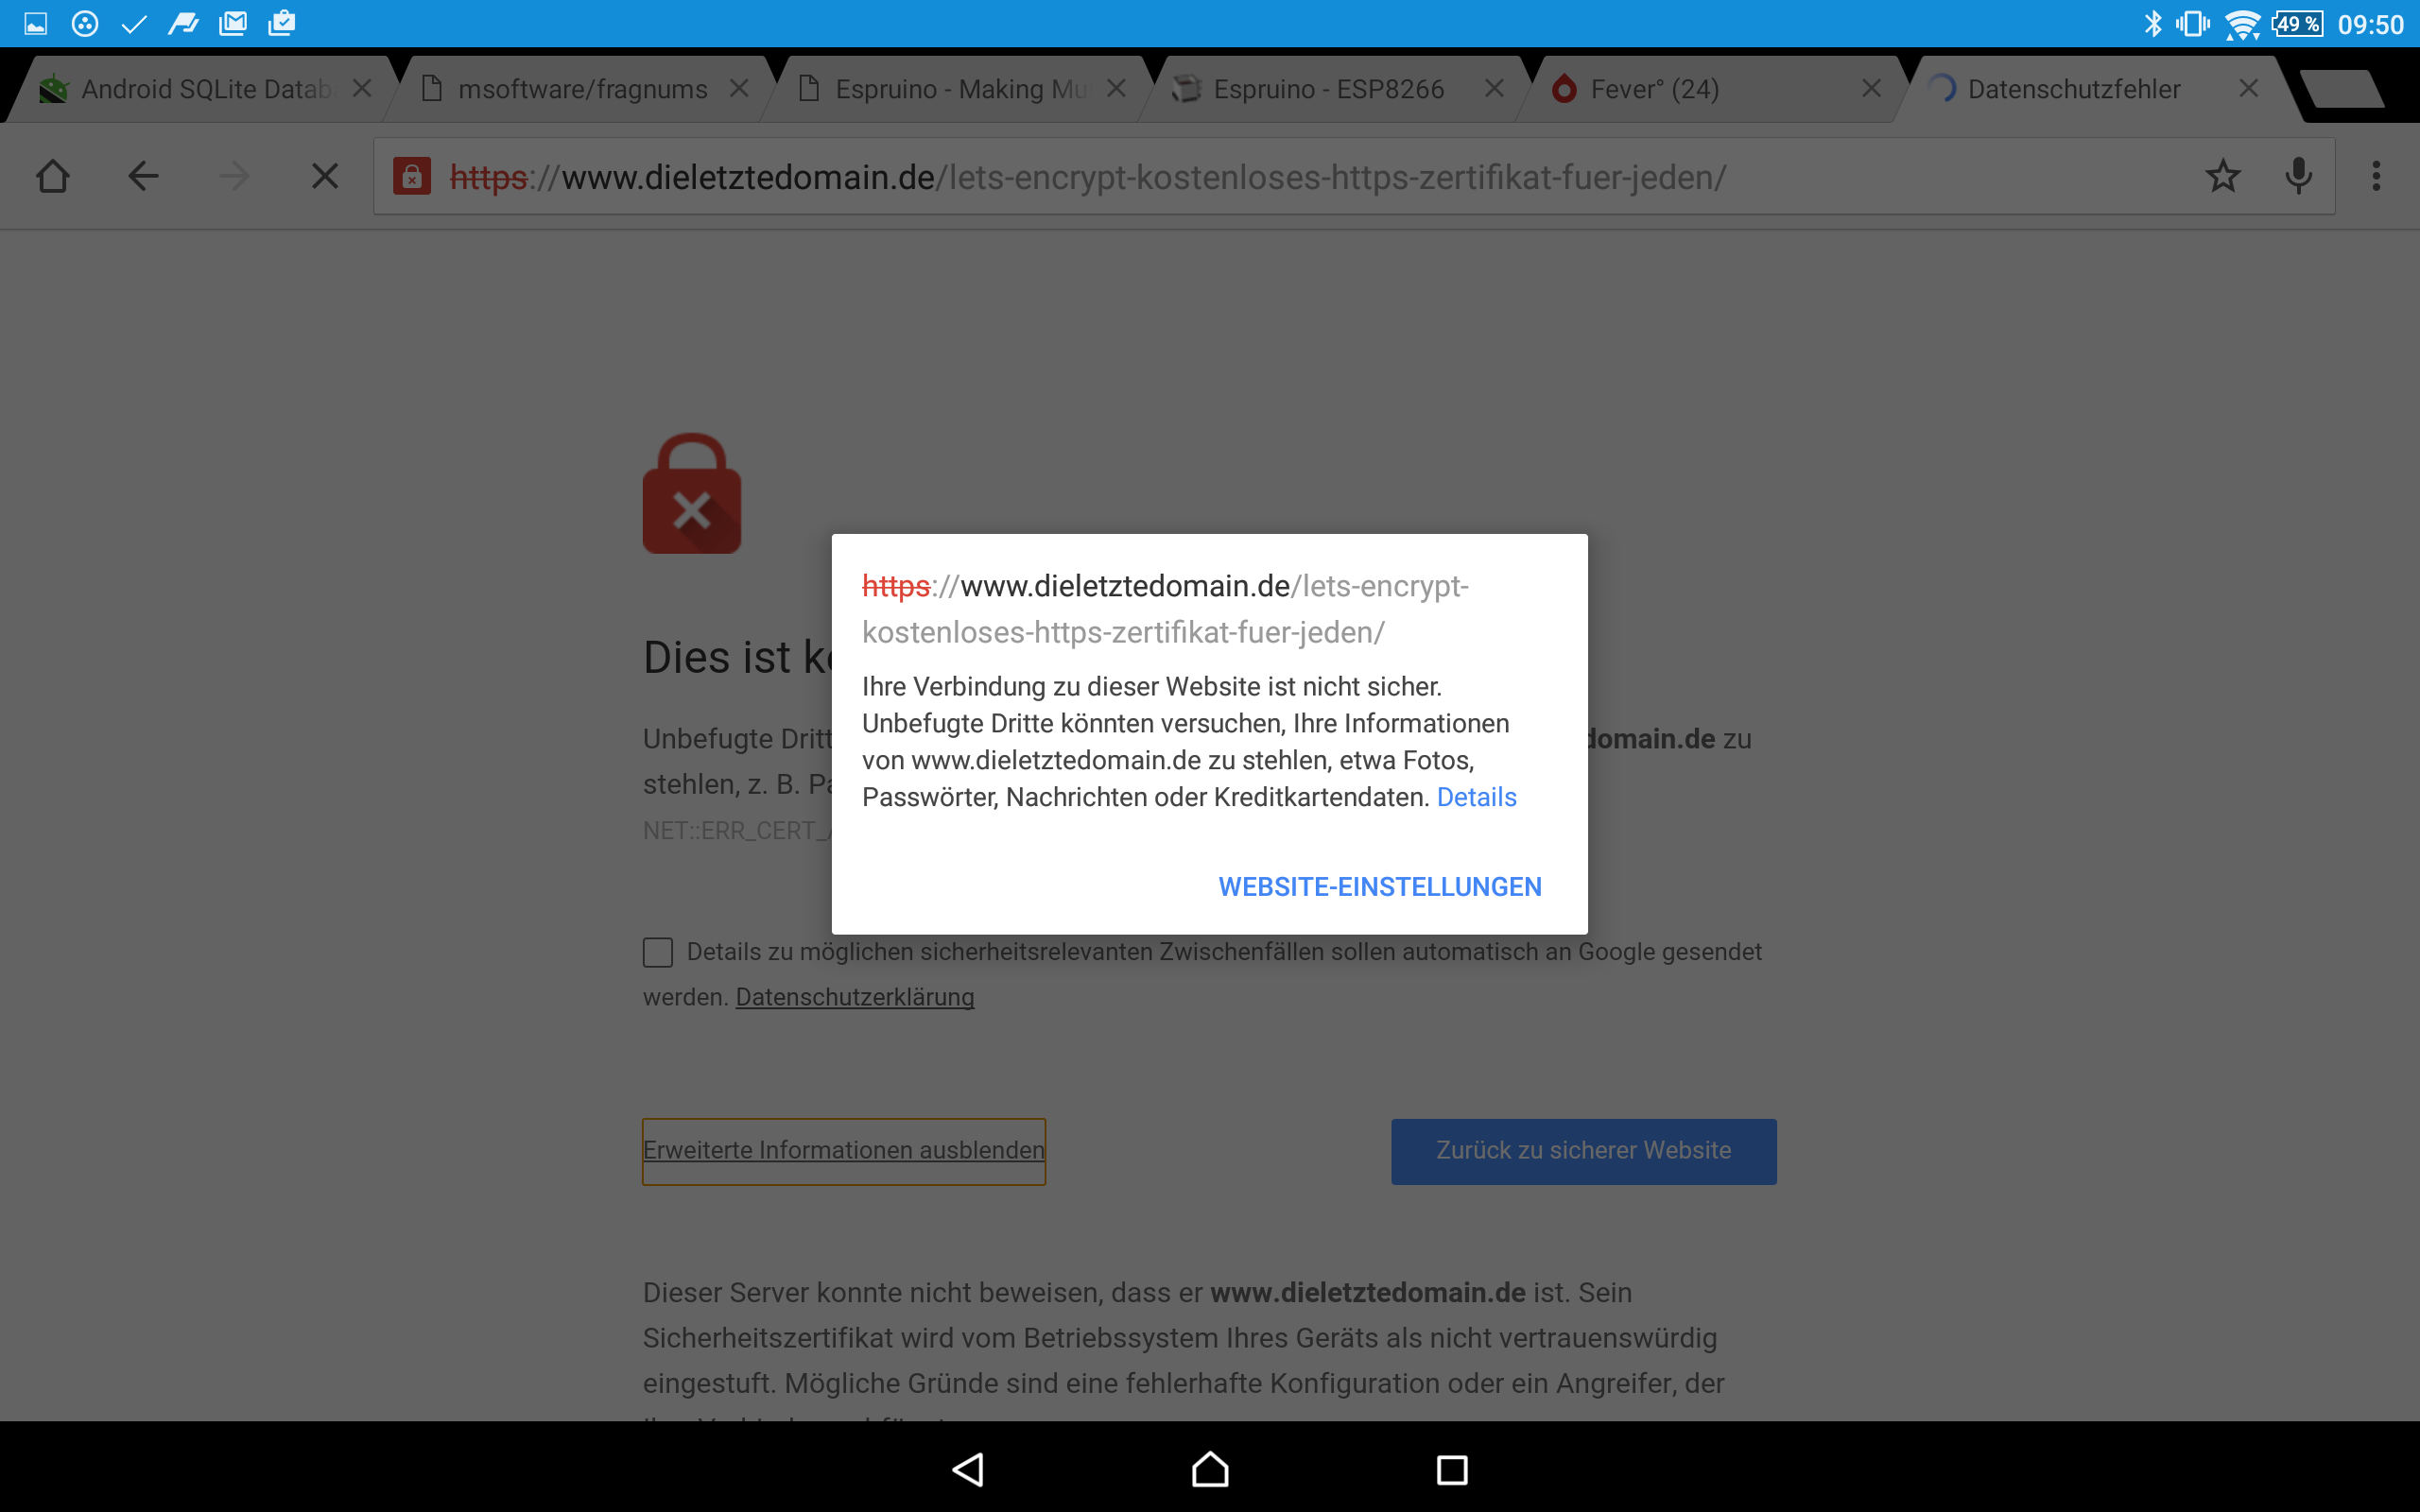Start voice search with the microphone icon
The width and height of the screenshot is (2420, 1512).
pos(2299,177)
